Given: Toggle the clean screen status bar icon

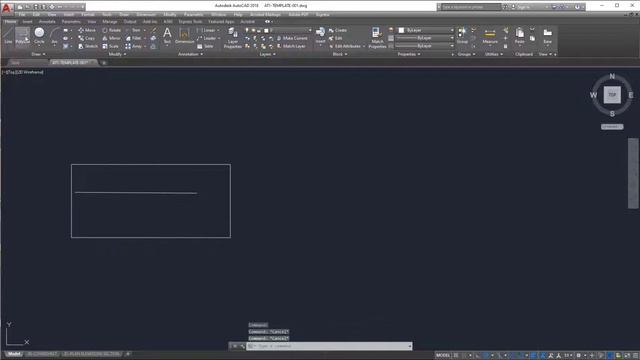Looking at the screenshot, I should (x=627, y=356).
